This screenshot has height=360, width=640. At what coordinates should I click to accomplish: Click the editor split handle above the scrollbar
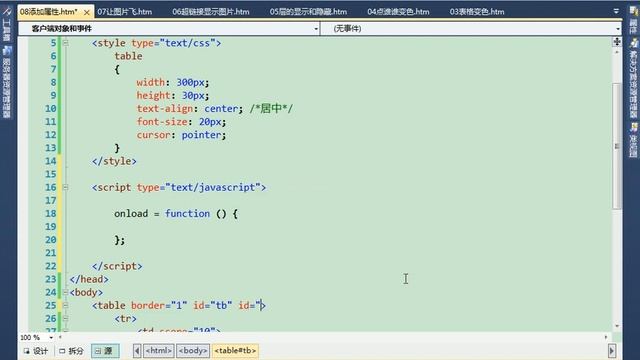[617, 41]
